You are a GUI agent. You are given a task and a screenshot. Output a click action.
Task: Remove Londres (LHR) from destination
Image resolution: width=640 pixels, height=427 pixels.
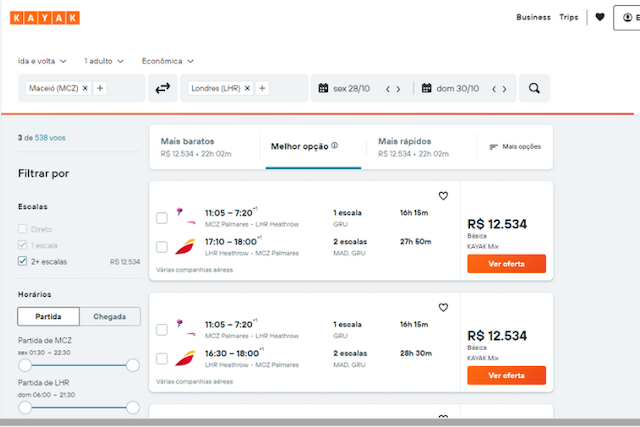[x=247, y=88]
